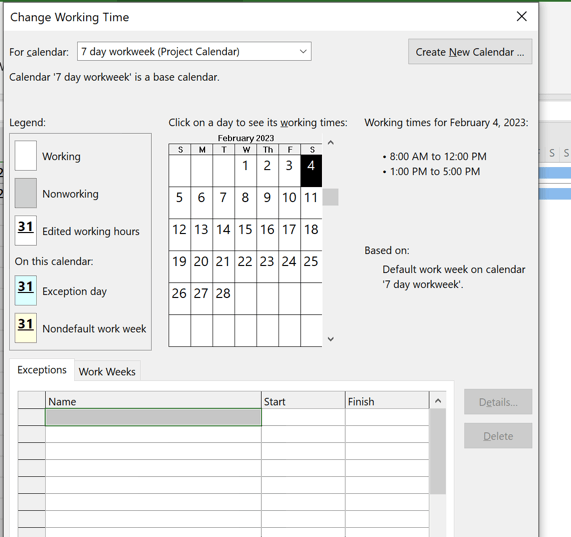The height and width of the screenshot is (537, 571).
Task: Select the Exceptions tab
Action: pos(42,370)
